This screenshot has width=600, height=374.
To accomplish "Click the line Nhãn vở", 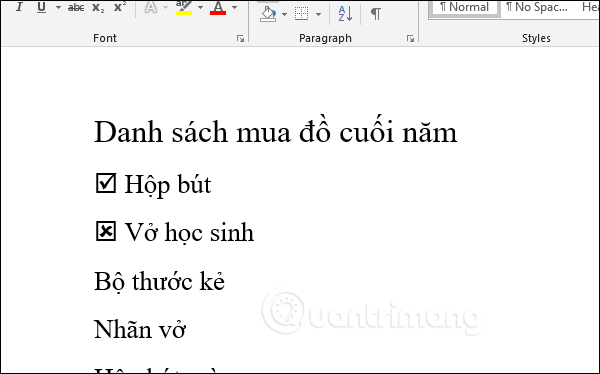I will tap(140, 329).
